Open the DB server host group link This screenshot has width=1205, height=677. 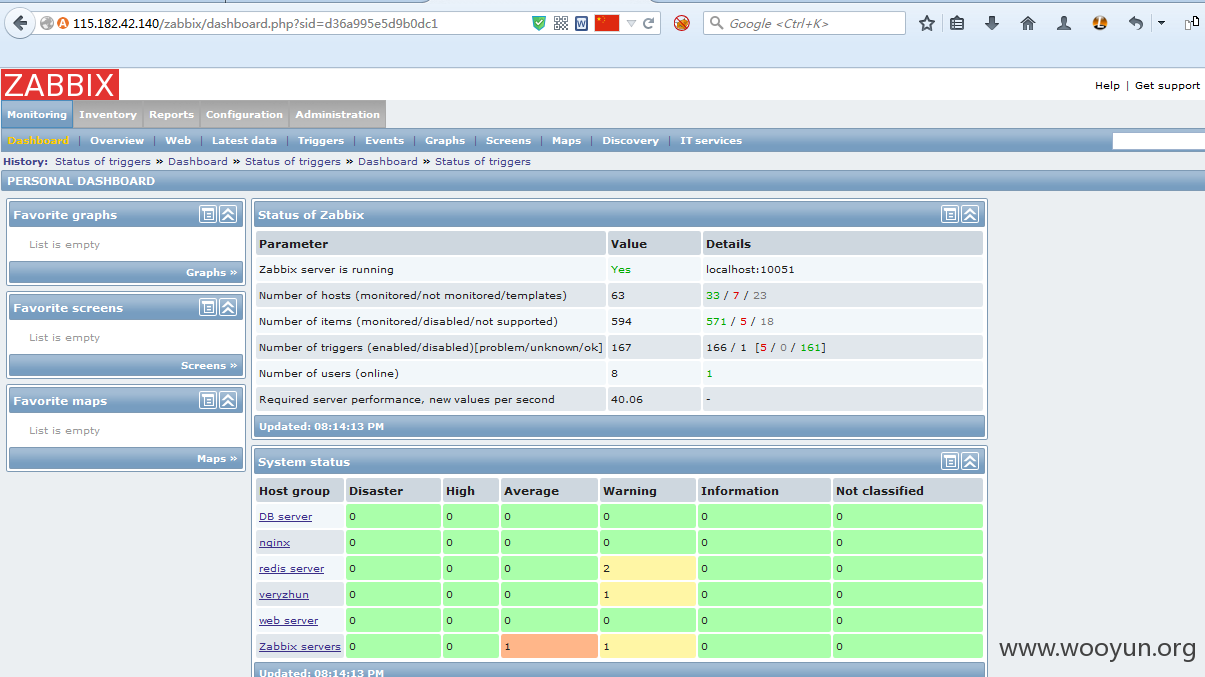[x=285, y=517]
